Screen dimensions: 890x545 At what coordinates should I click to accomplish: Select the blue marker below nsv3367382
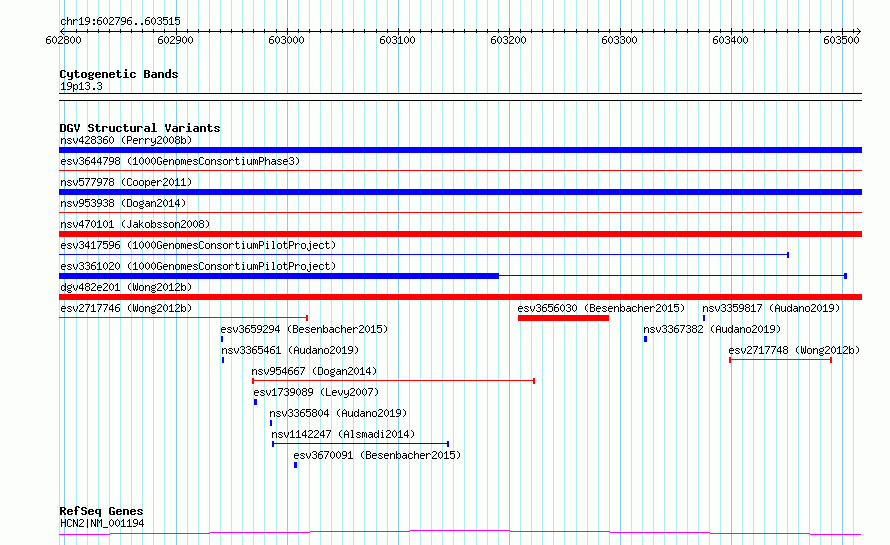point(645,339)
